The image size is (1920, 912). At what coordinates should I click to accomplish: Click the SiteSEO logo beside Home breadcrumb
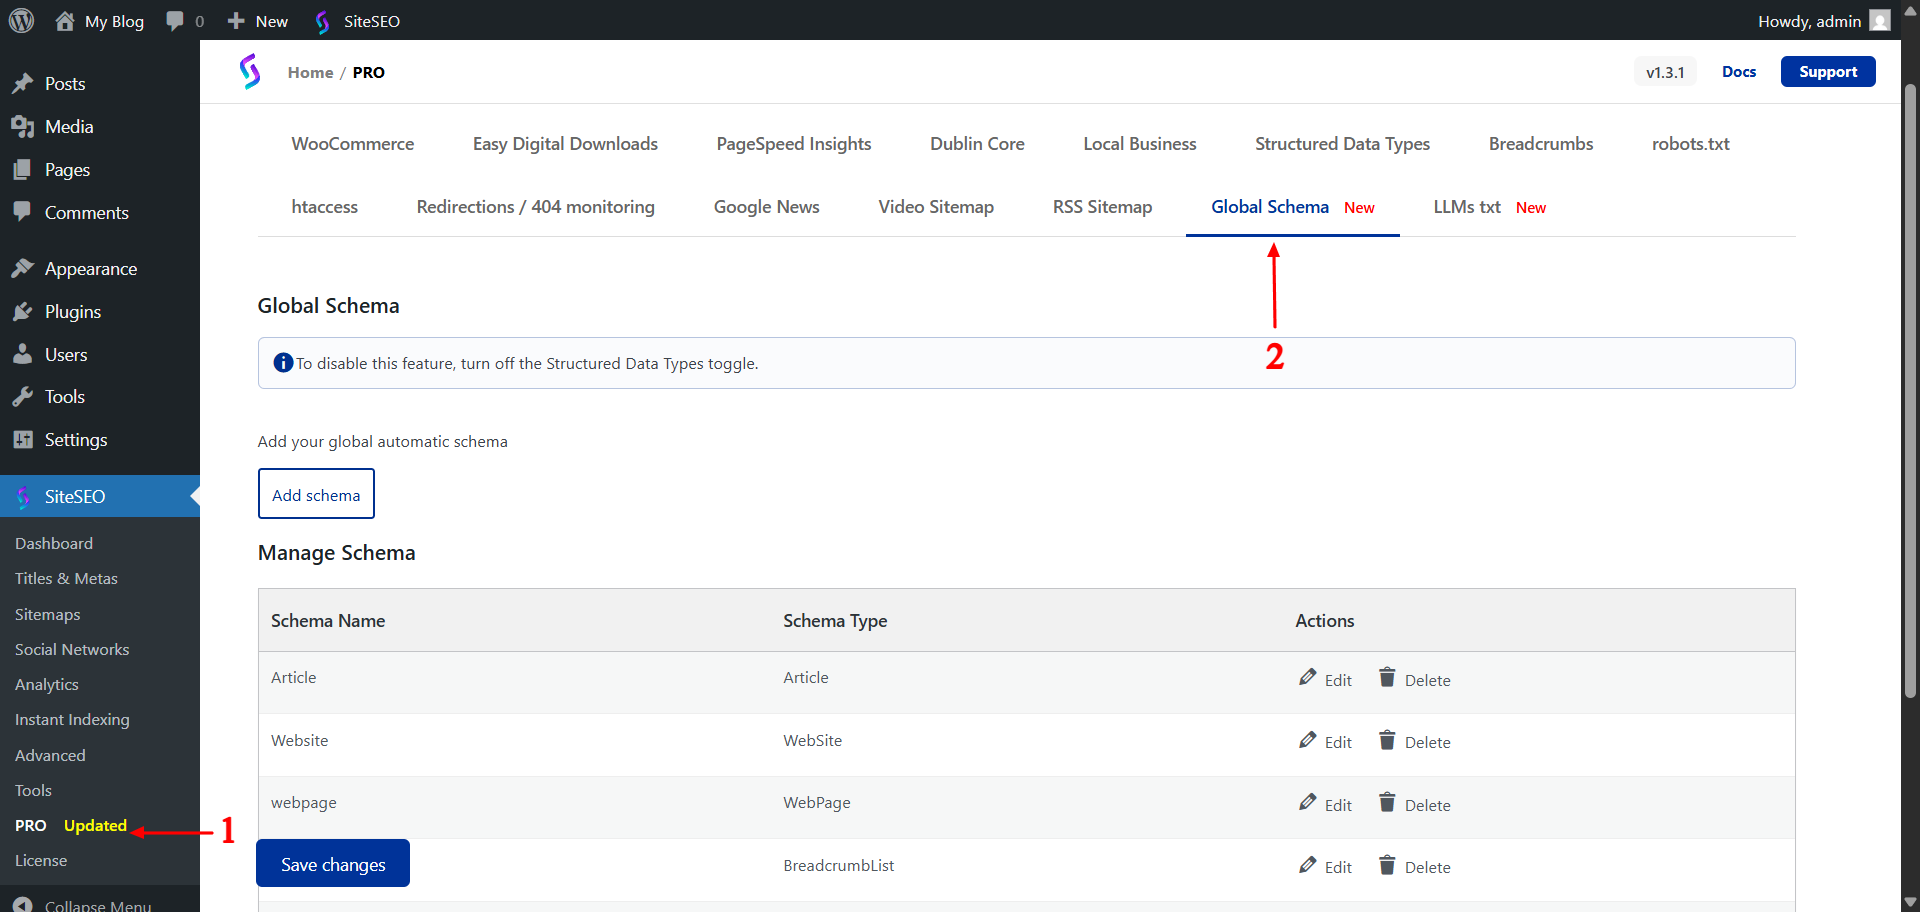250,72
